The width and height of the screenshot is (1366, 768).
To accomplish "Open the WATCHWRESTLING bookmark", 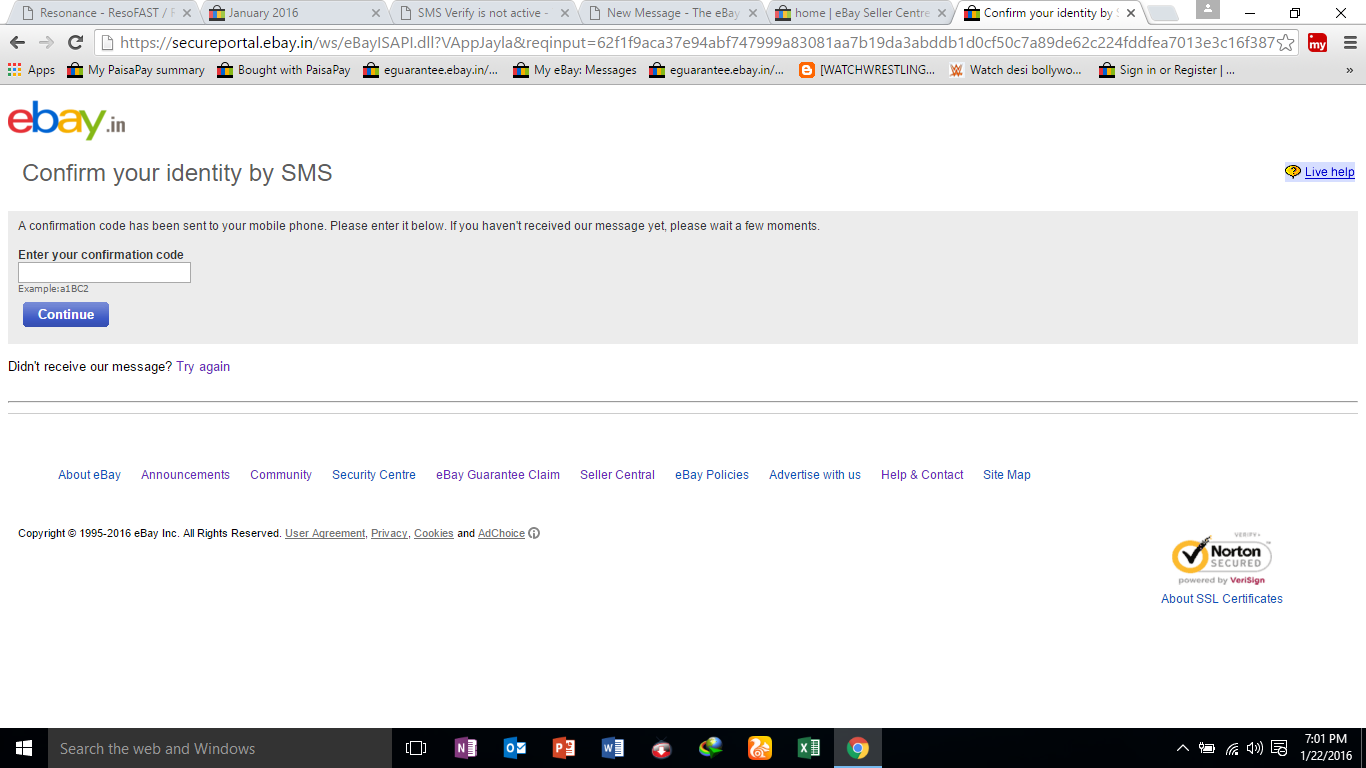I will [x=867, y=70].
